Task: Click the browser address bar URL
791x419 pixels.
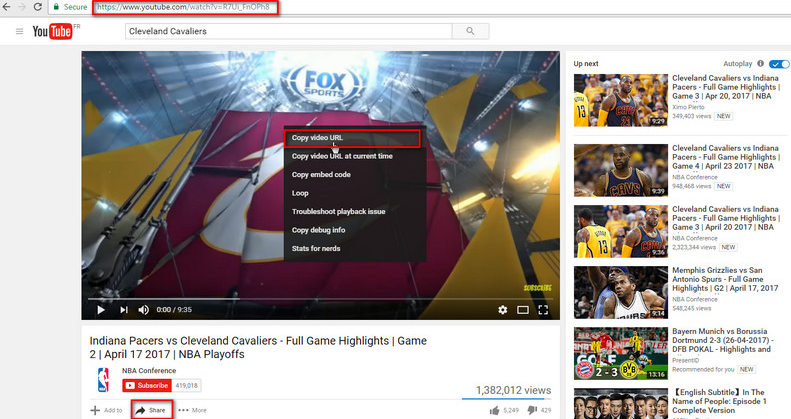Action: tap(185, 7)
